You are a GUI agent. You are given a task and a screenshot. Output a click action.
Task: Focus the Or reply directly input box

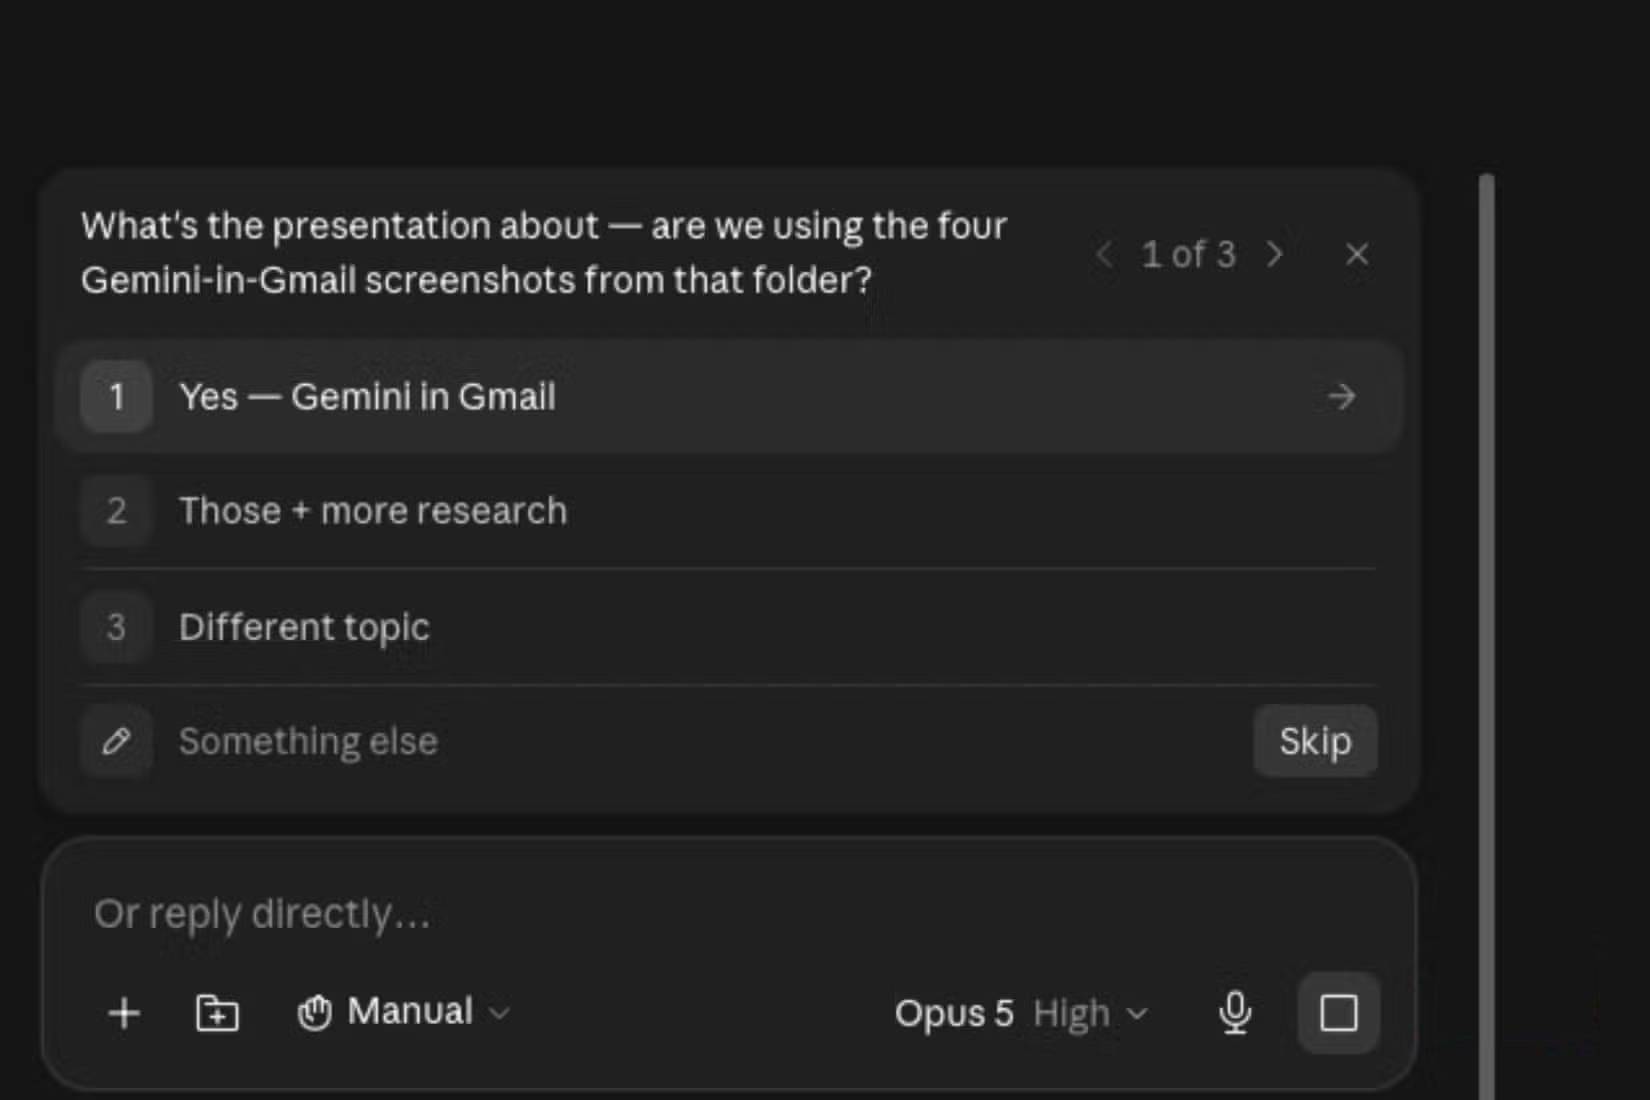click(x=729, y=914)
